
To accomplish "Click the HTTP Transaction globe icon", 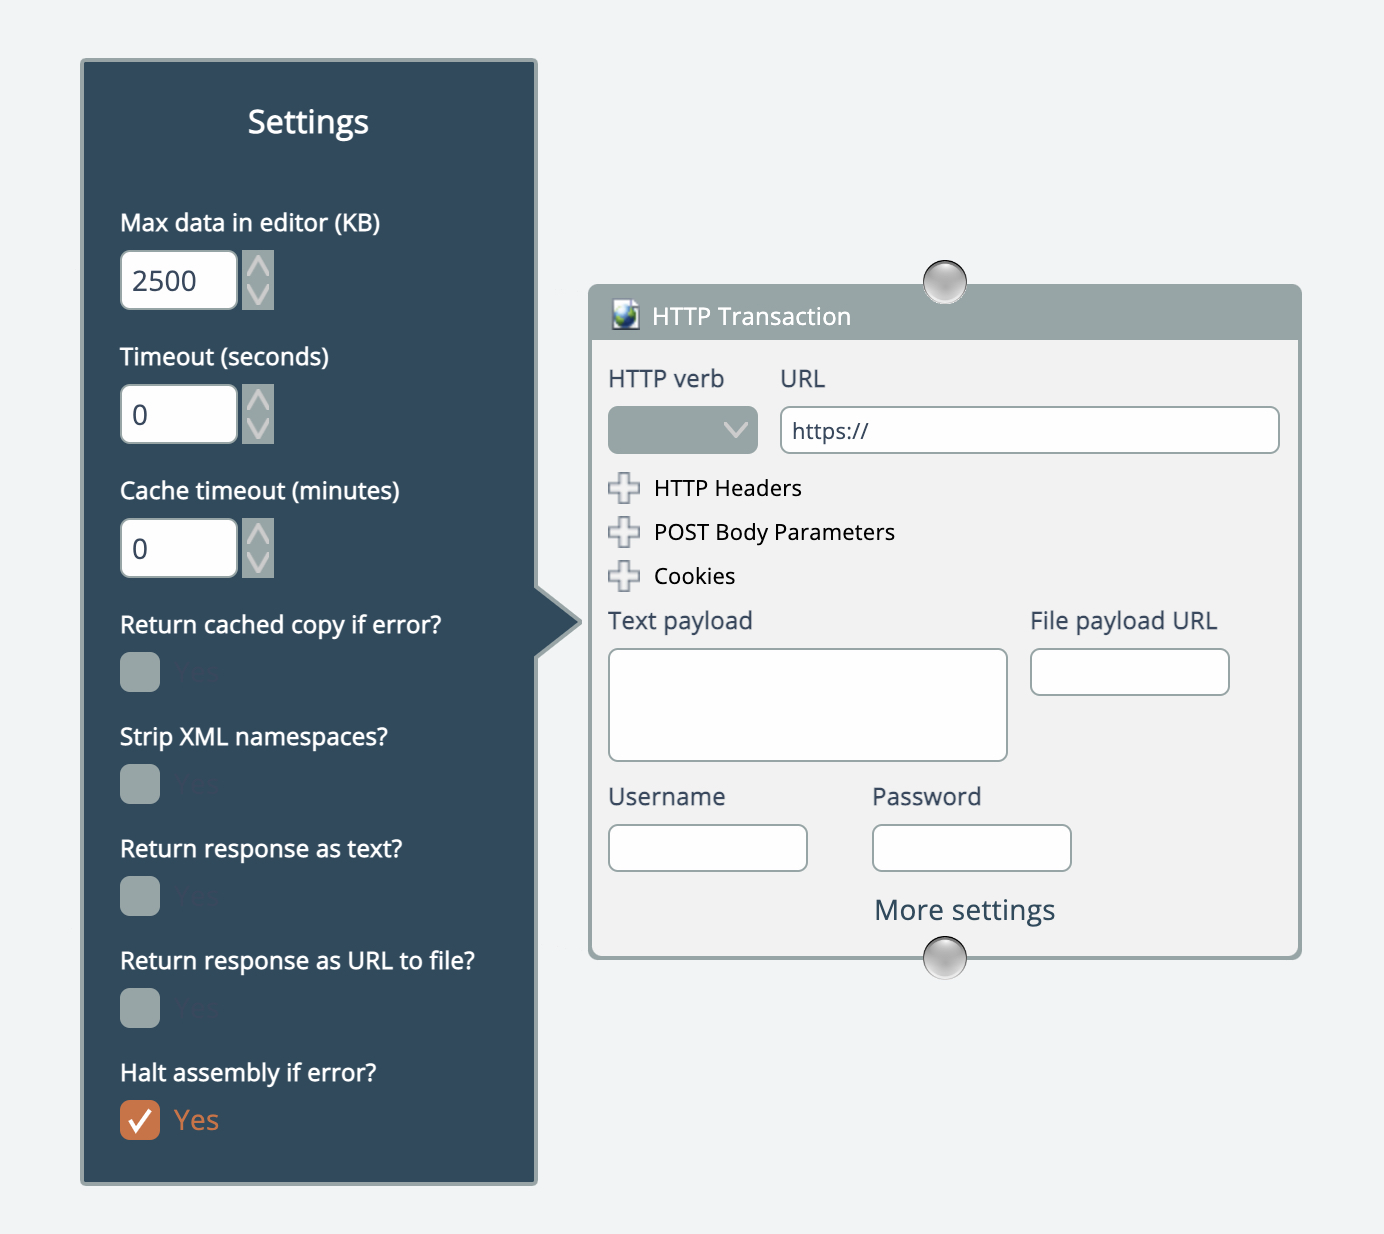I will [626, 315].
